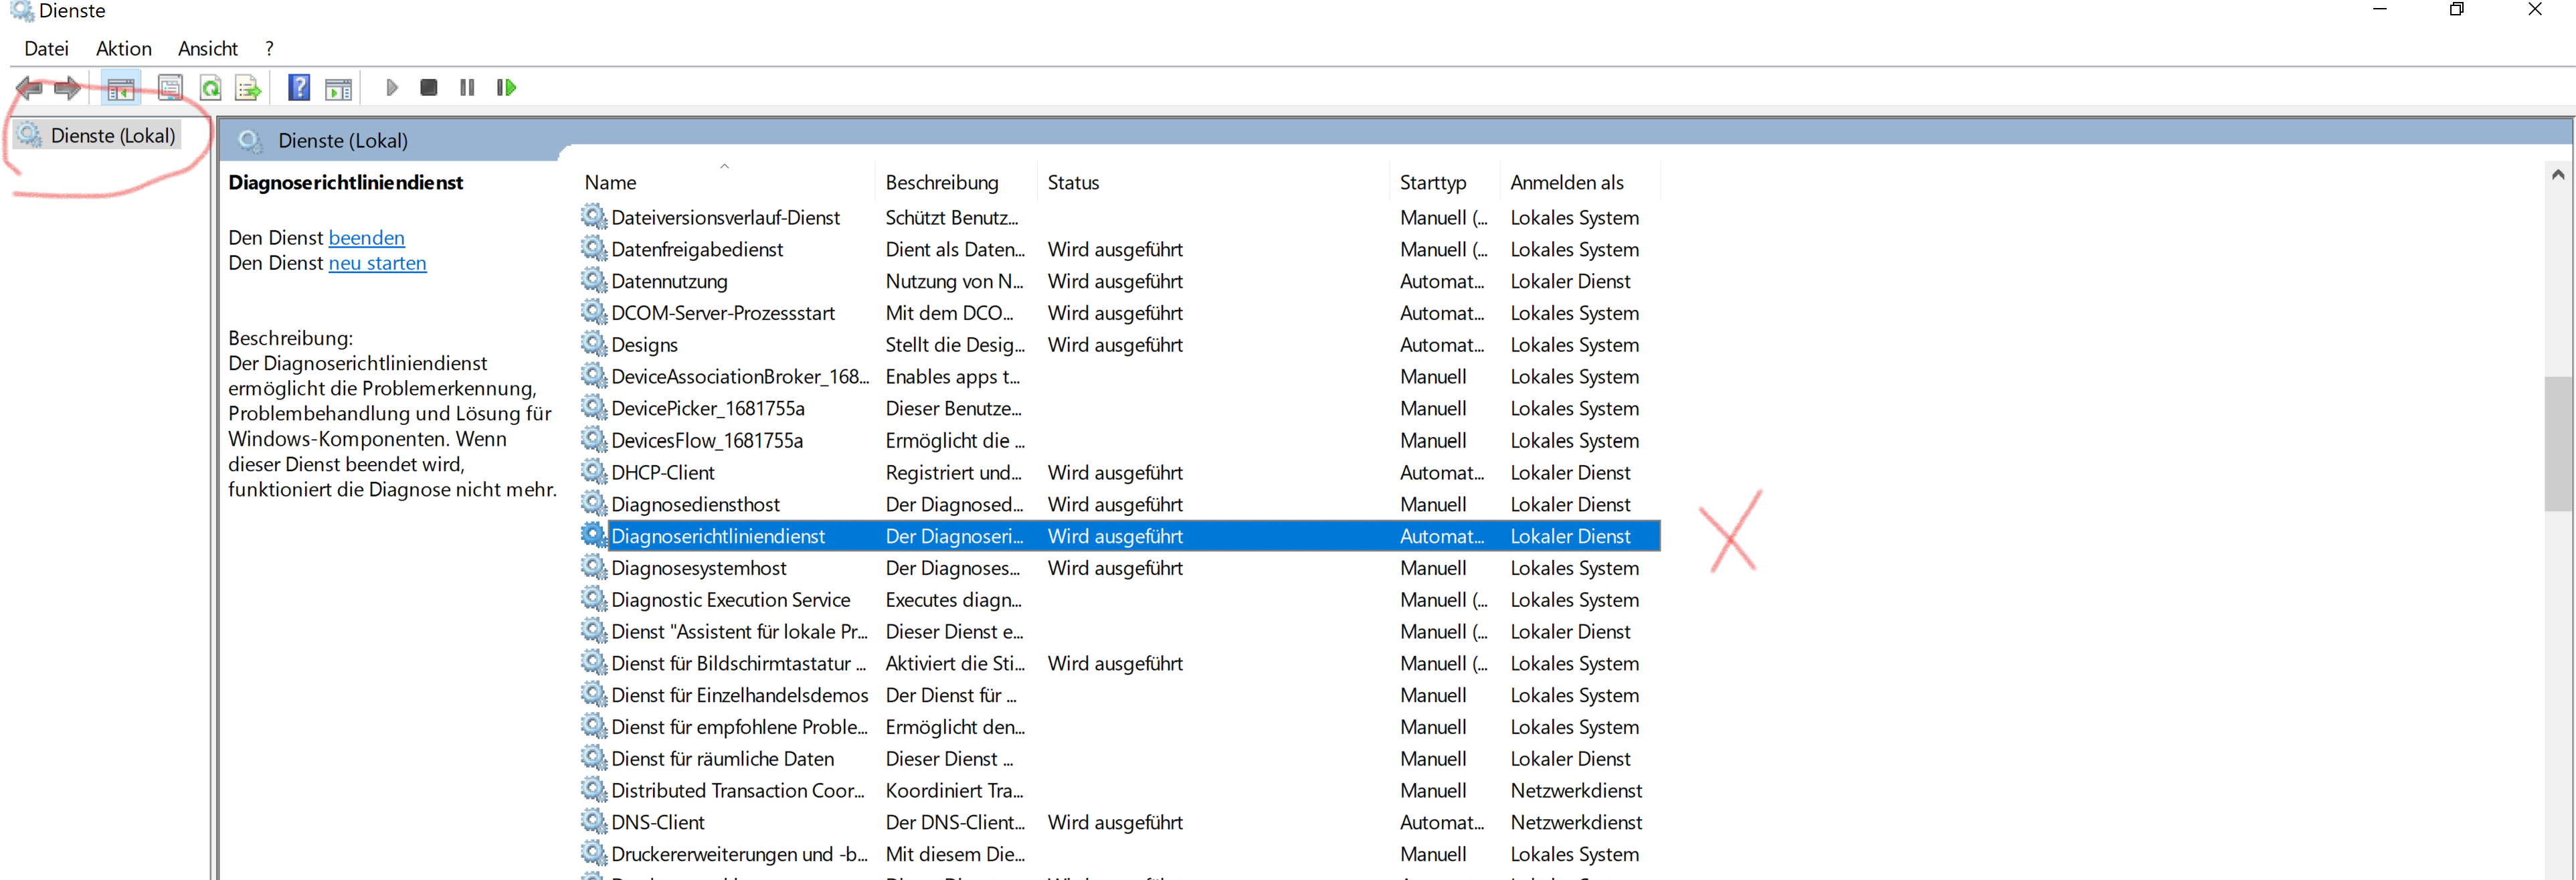The width and height of the screenshot is (2576, 880).
Task: Toggle the show/hide action pane icon
Action: 339,88
